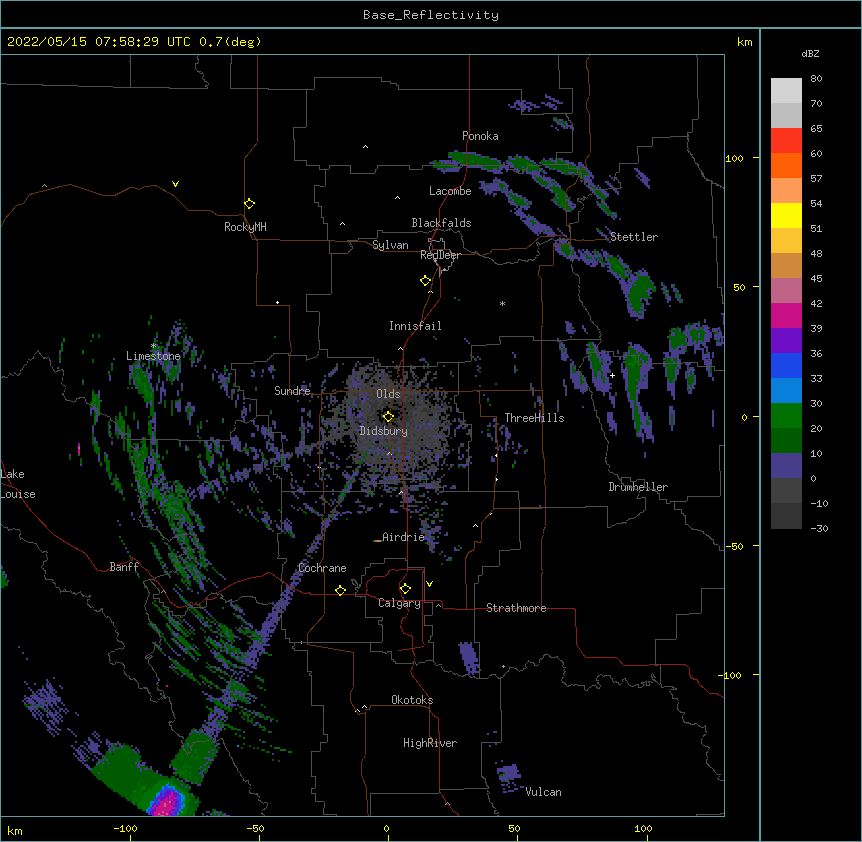Click the Lacombe city label
Image resolution: width=862 pixels, height=842 pixels.
pyautogui.click(x=450, y=191)
